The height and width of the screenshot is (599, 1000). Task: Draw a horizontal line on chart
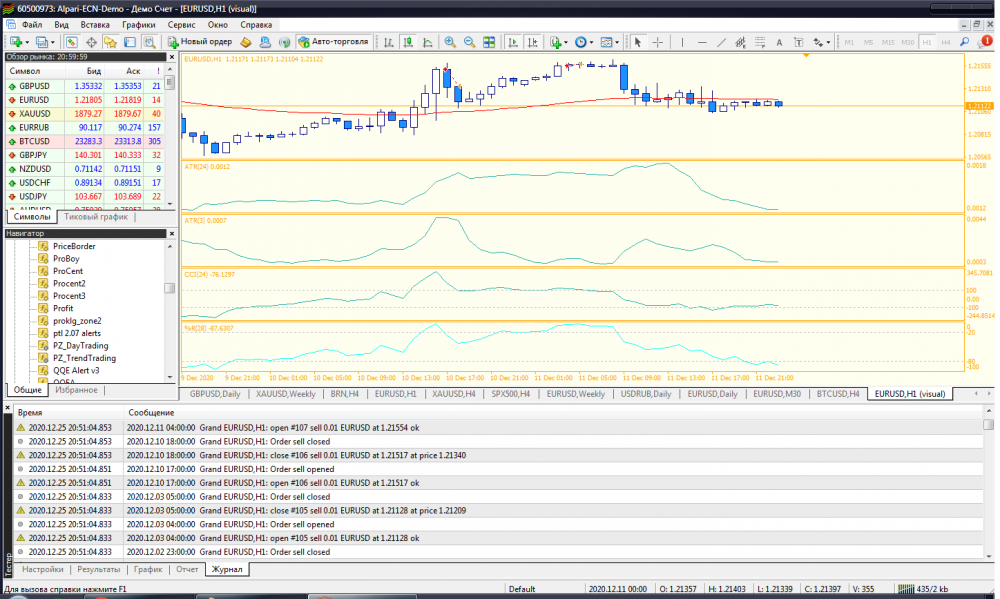[x=701, y=42]
